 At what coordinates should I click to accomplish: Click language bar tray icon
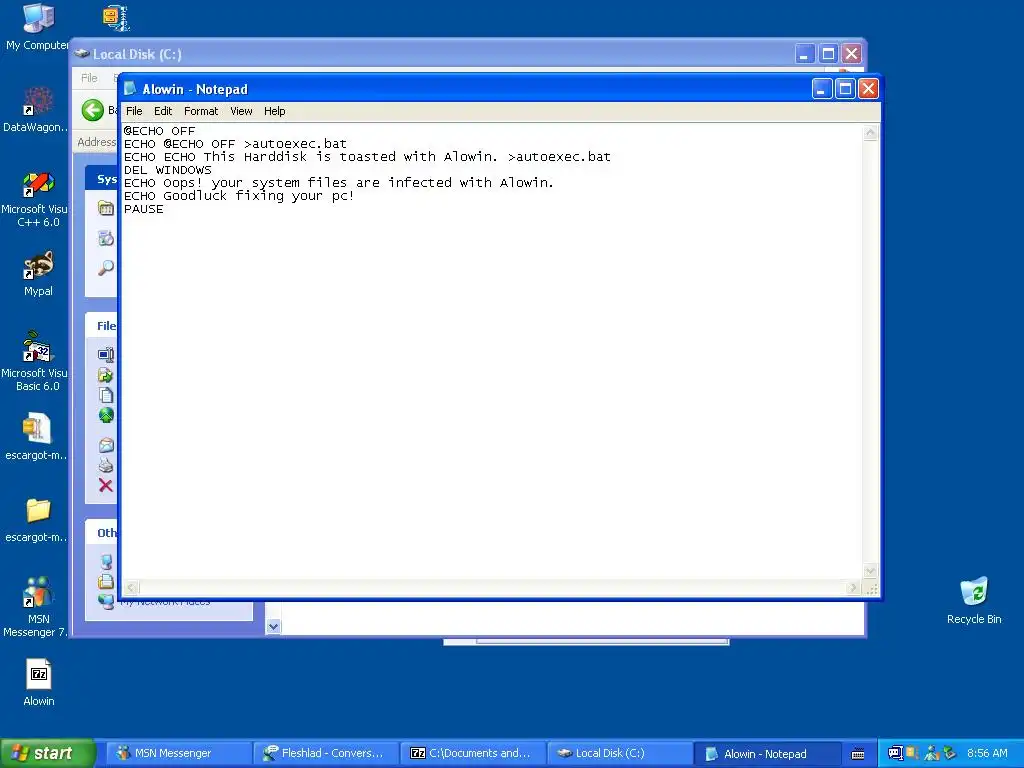pos(895,753)
